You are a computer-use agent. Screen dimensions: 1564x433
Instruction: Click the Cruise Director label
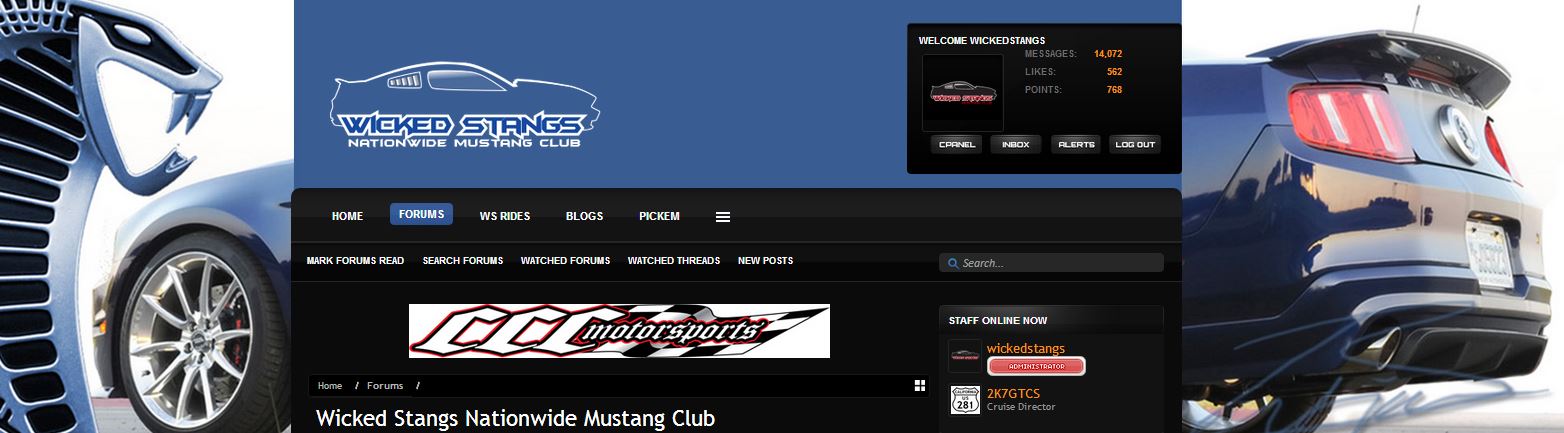(1021, 407)
